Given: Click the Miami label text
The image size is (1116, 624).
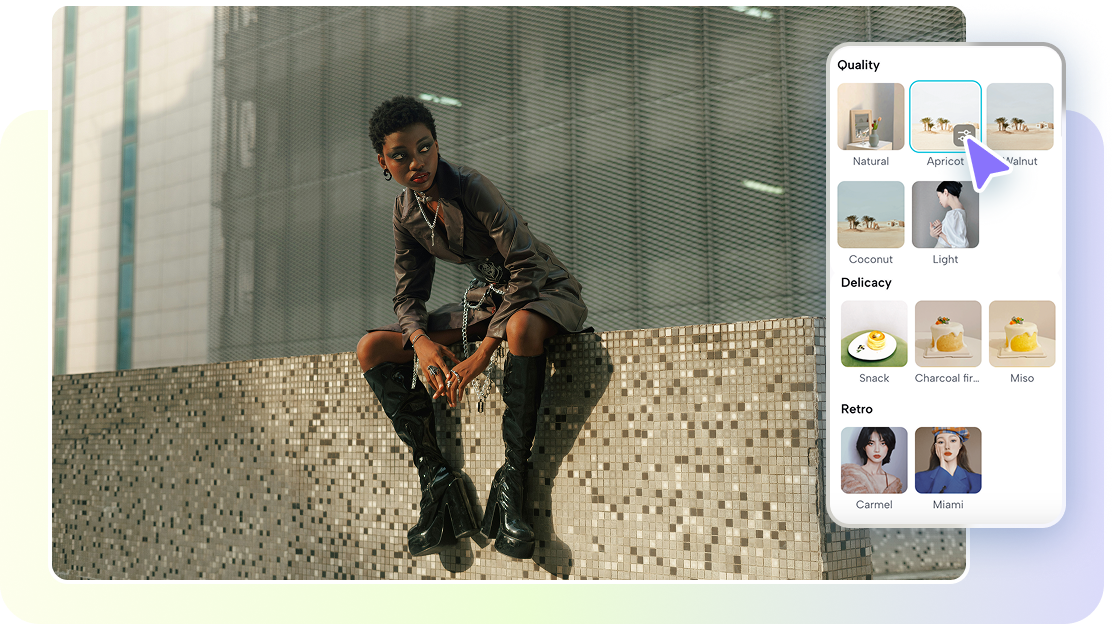Looking at the screenshot, I should [947, 504].
